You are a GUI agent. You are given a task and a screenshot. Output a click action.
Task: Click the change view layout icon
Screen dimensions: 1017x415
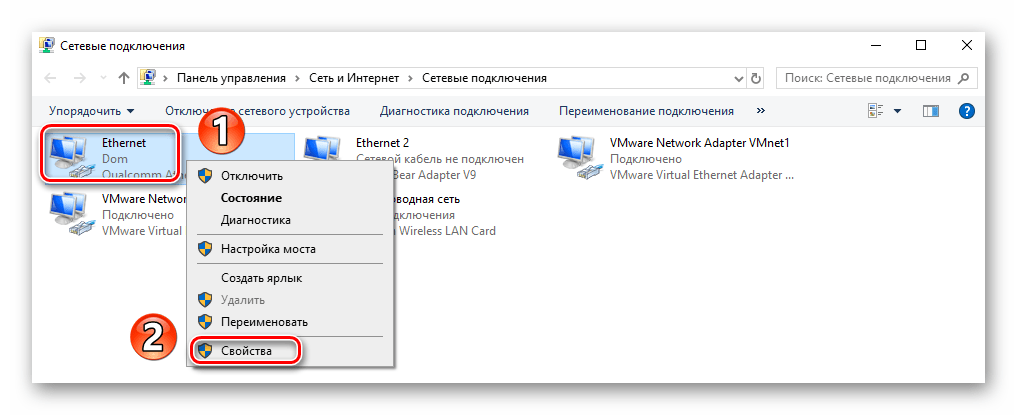[877, 111]
